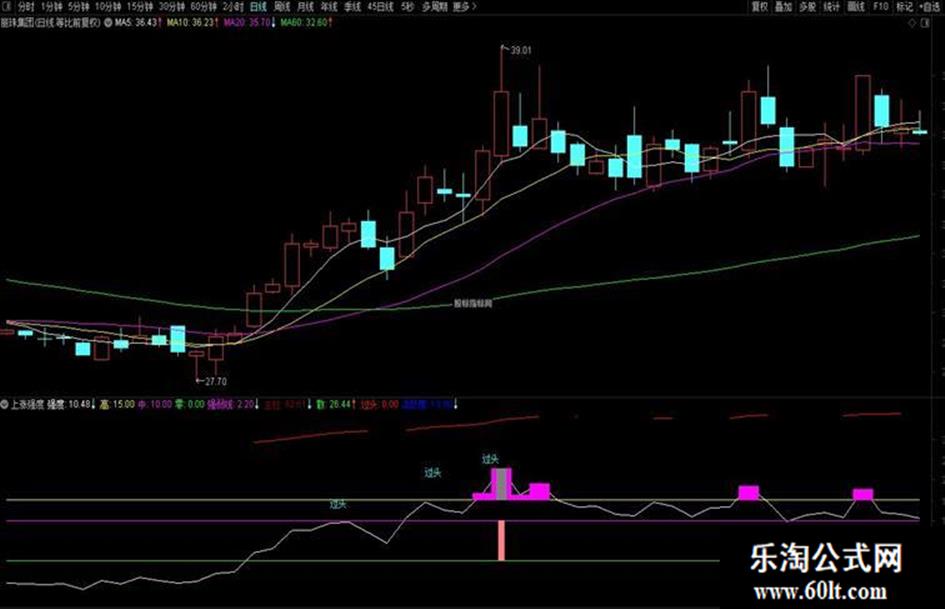Click the 复权 button in top toolbar
The height and width of the screenshot is (609, 945).
[759, 7]
